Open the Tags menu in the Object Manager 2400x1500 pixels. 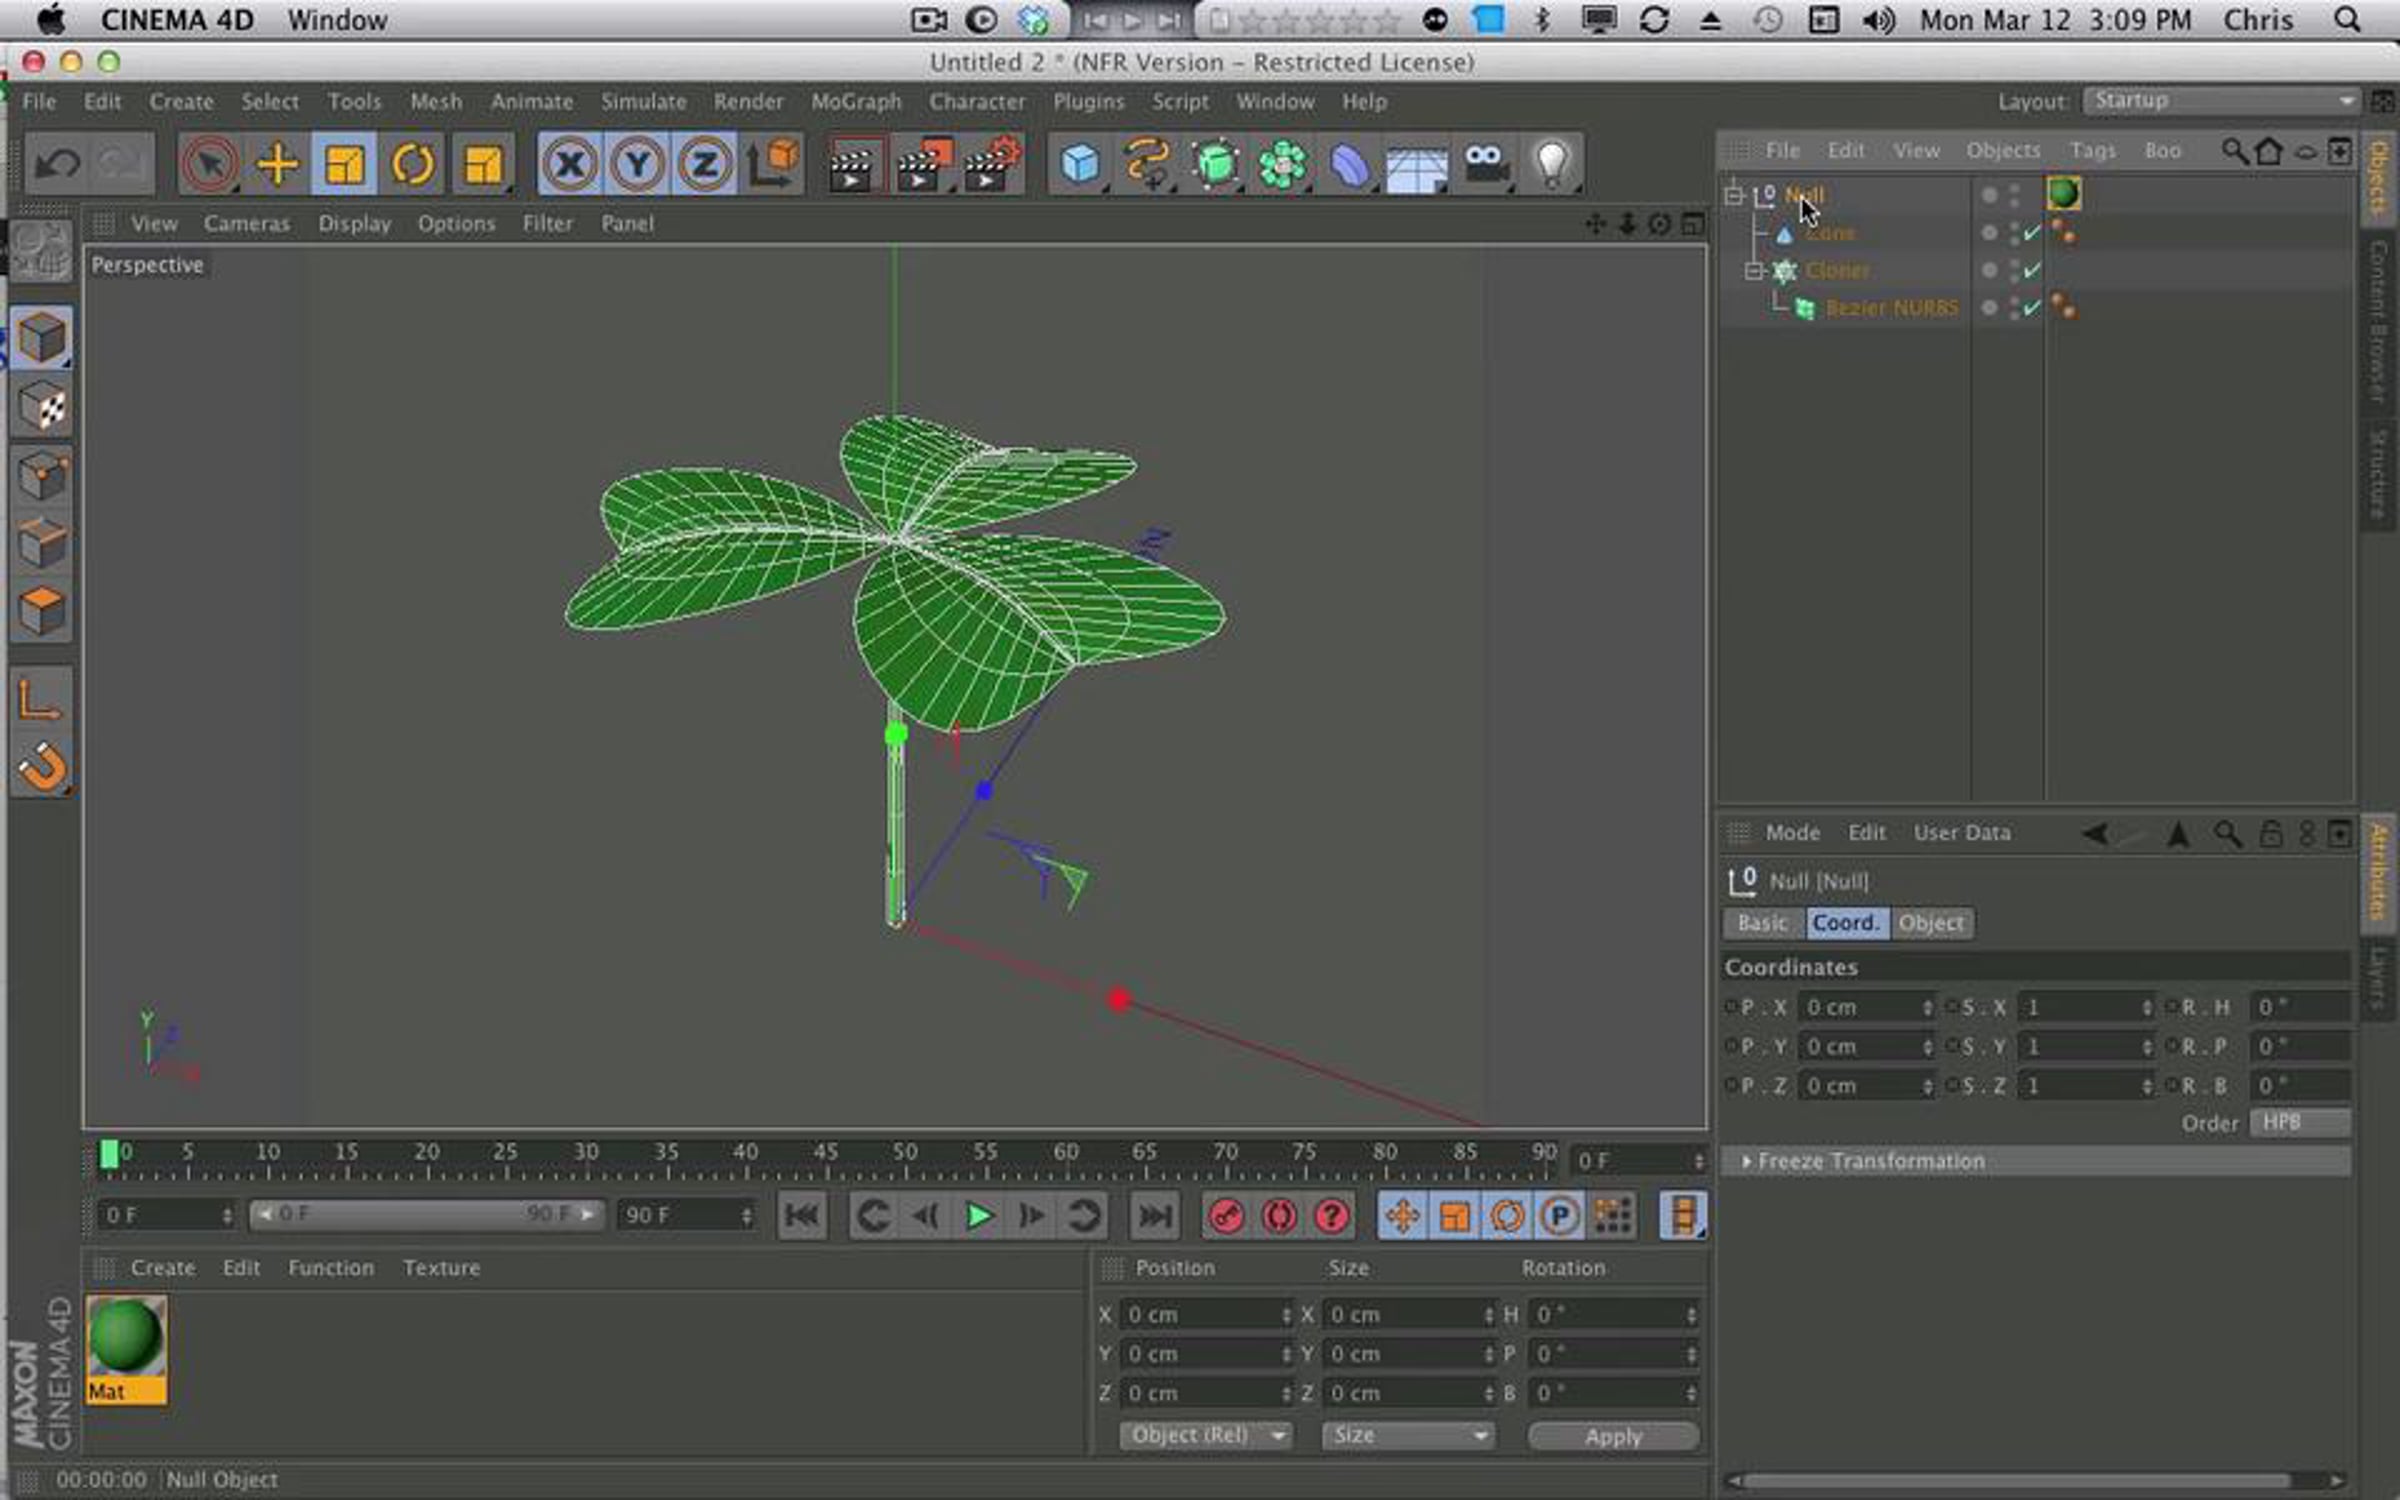pyautogui.click(x=2093, y=151)
